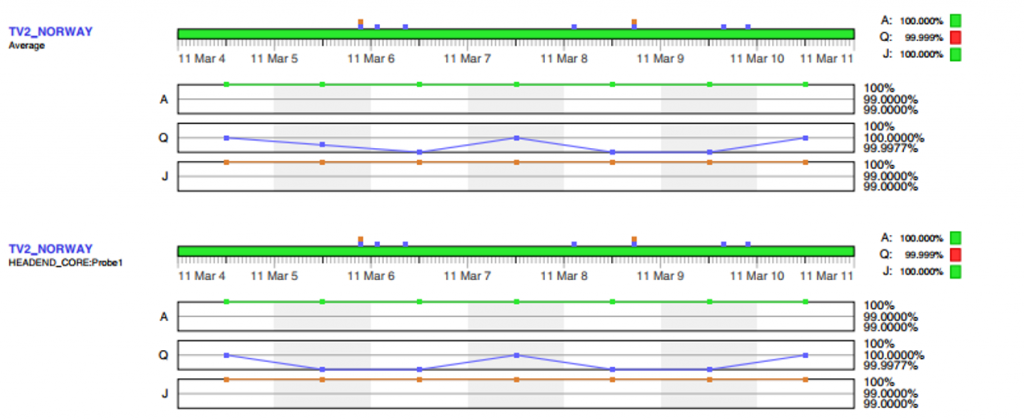Open the TV2_NORWAY HEADEND_CORE:Probe1 title link
This screenshot has width=1024, height=420.
50,249
